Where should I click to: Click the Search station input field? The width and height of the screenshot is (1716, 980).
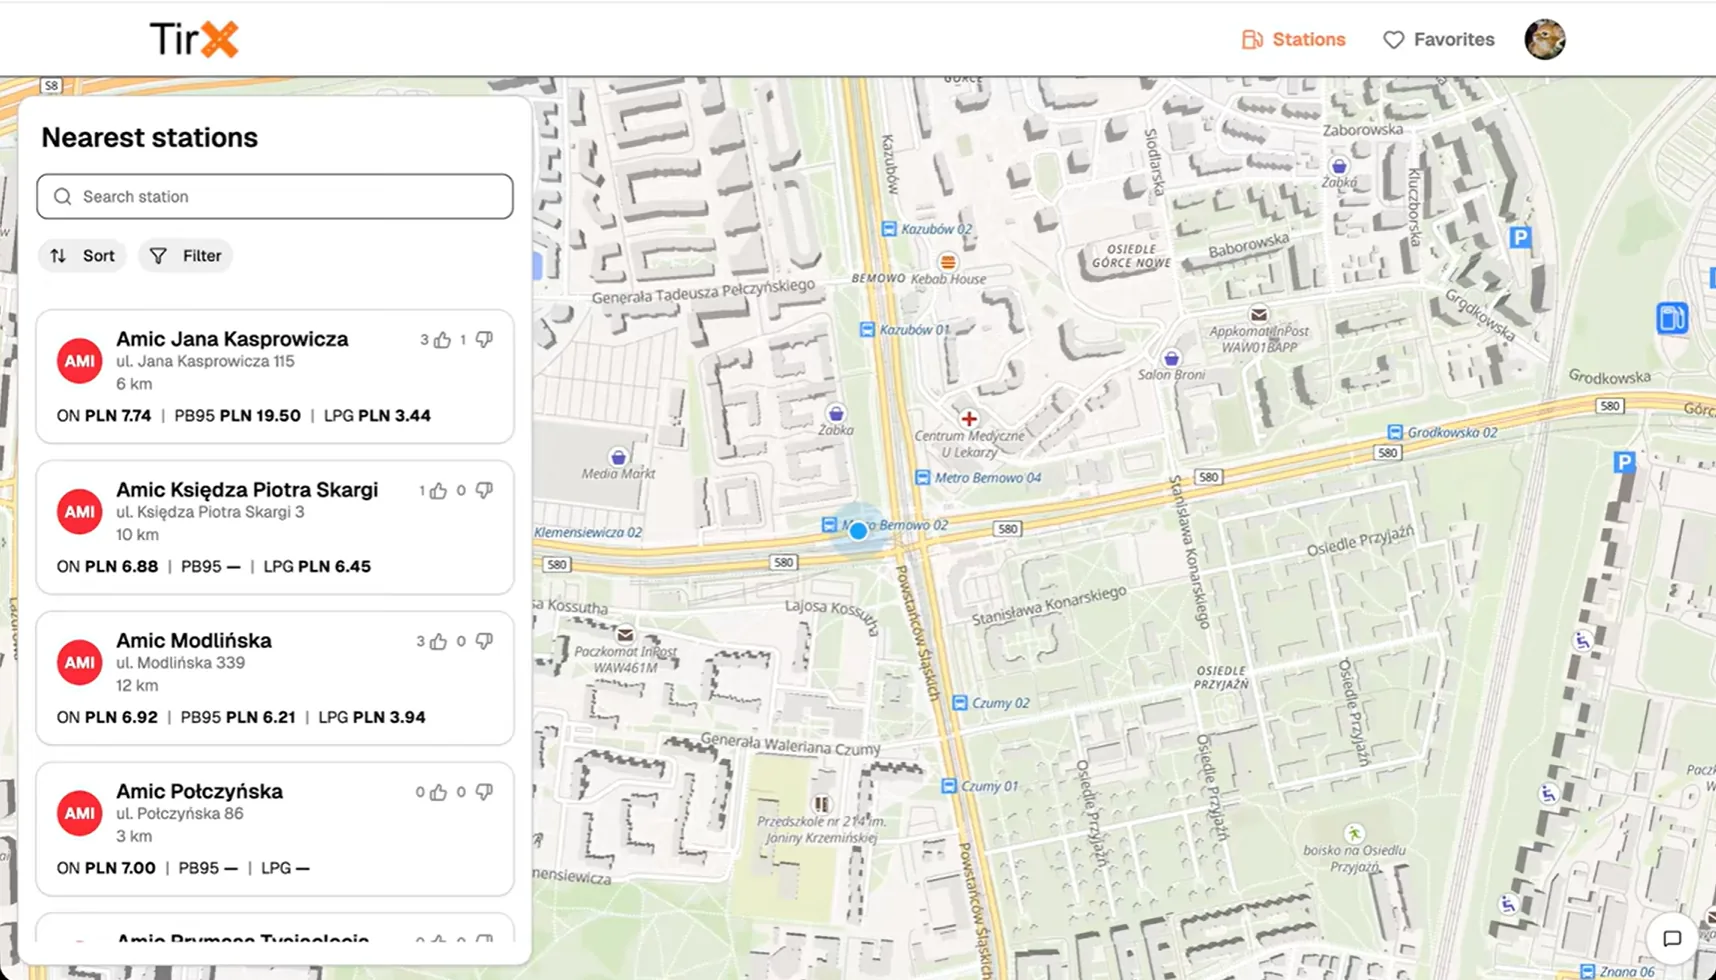pos(275,196)
